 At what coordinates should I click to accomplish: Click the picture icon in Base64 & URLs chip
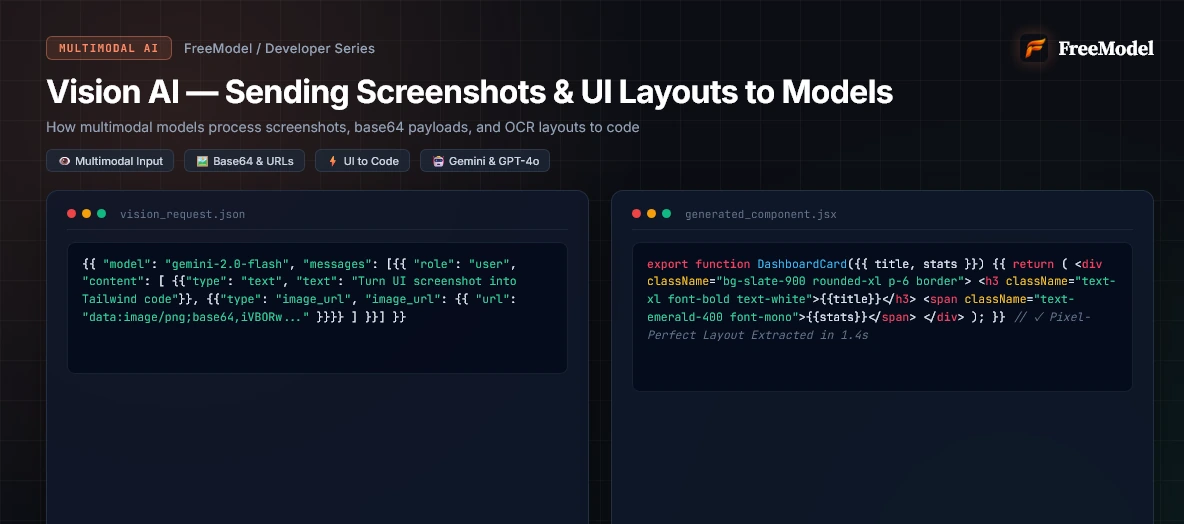click(x=202, y=161)
